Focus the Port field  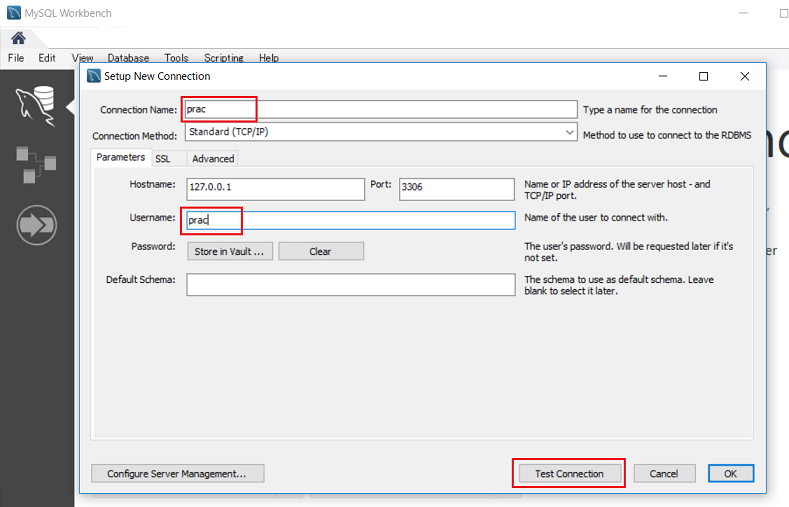(456, 189)
